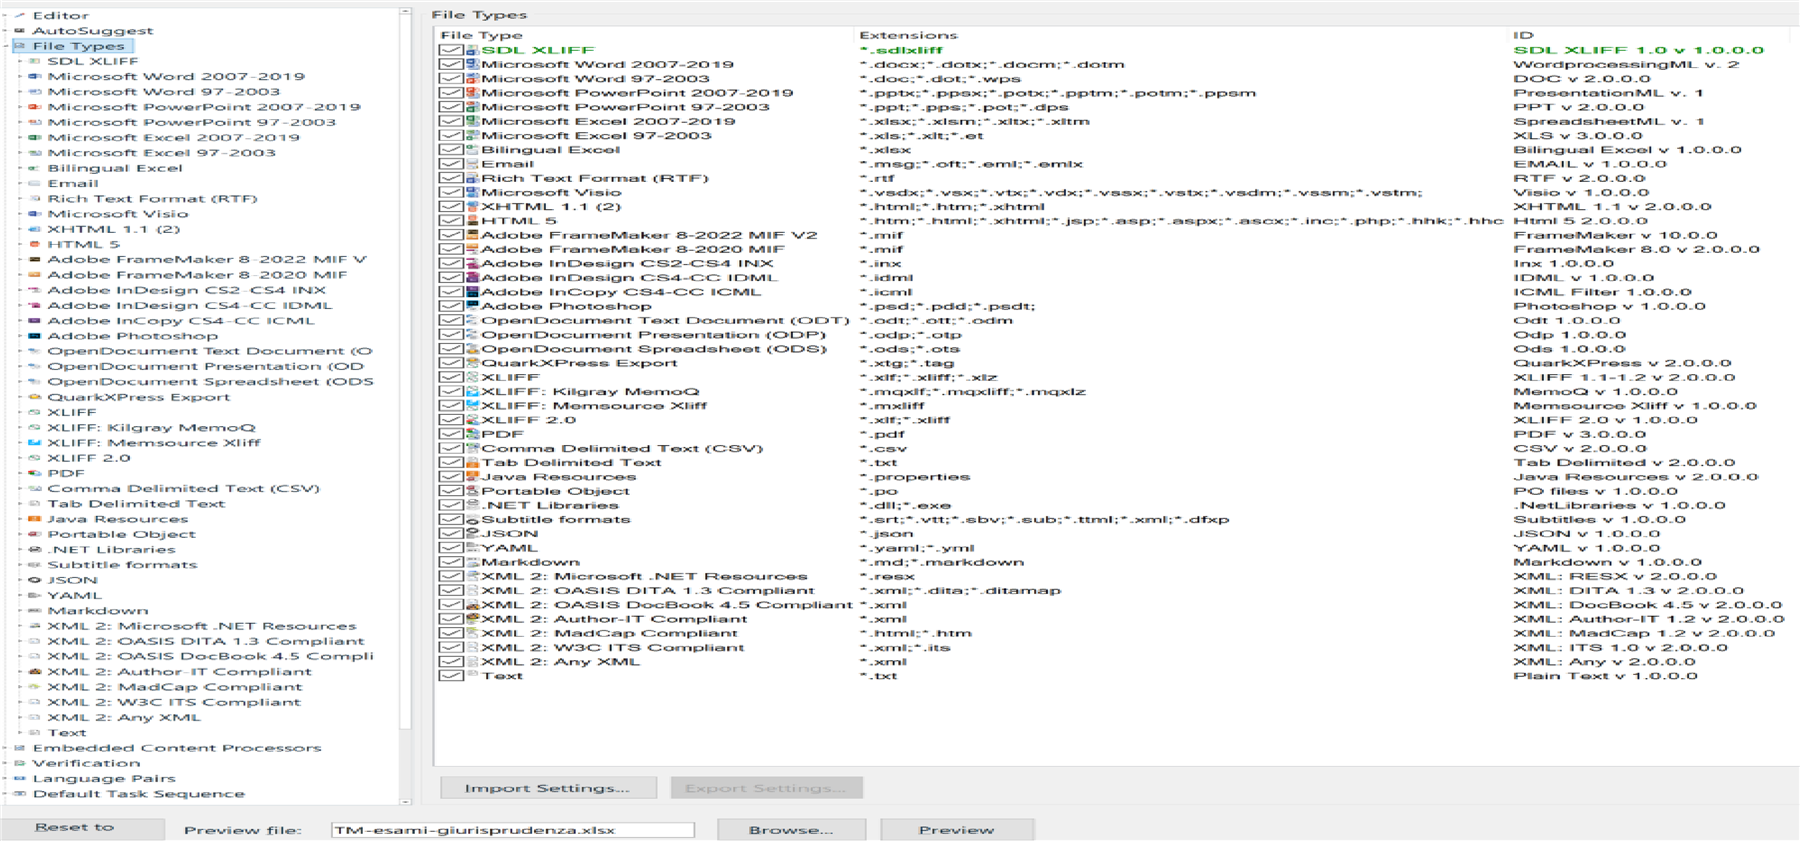The height and width of the screenshot is (841, 1800).
Task: Uncheck the Comma Delimited Text (CSV) checkbox
Action: click(451, 449)
